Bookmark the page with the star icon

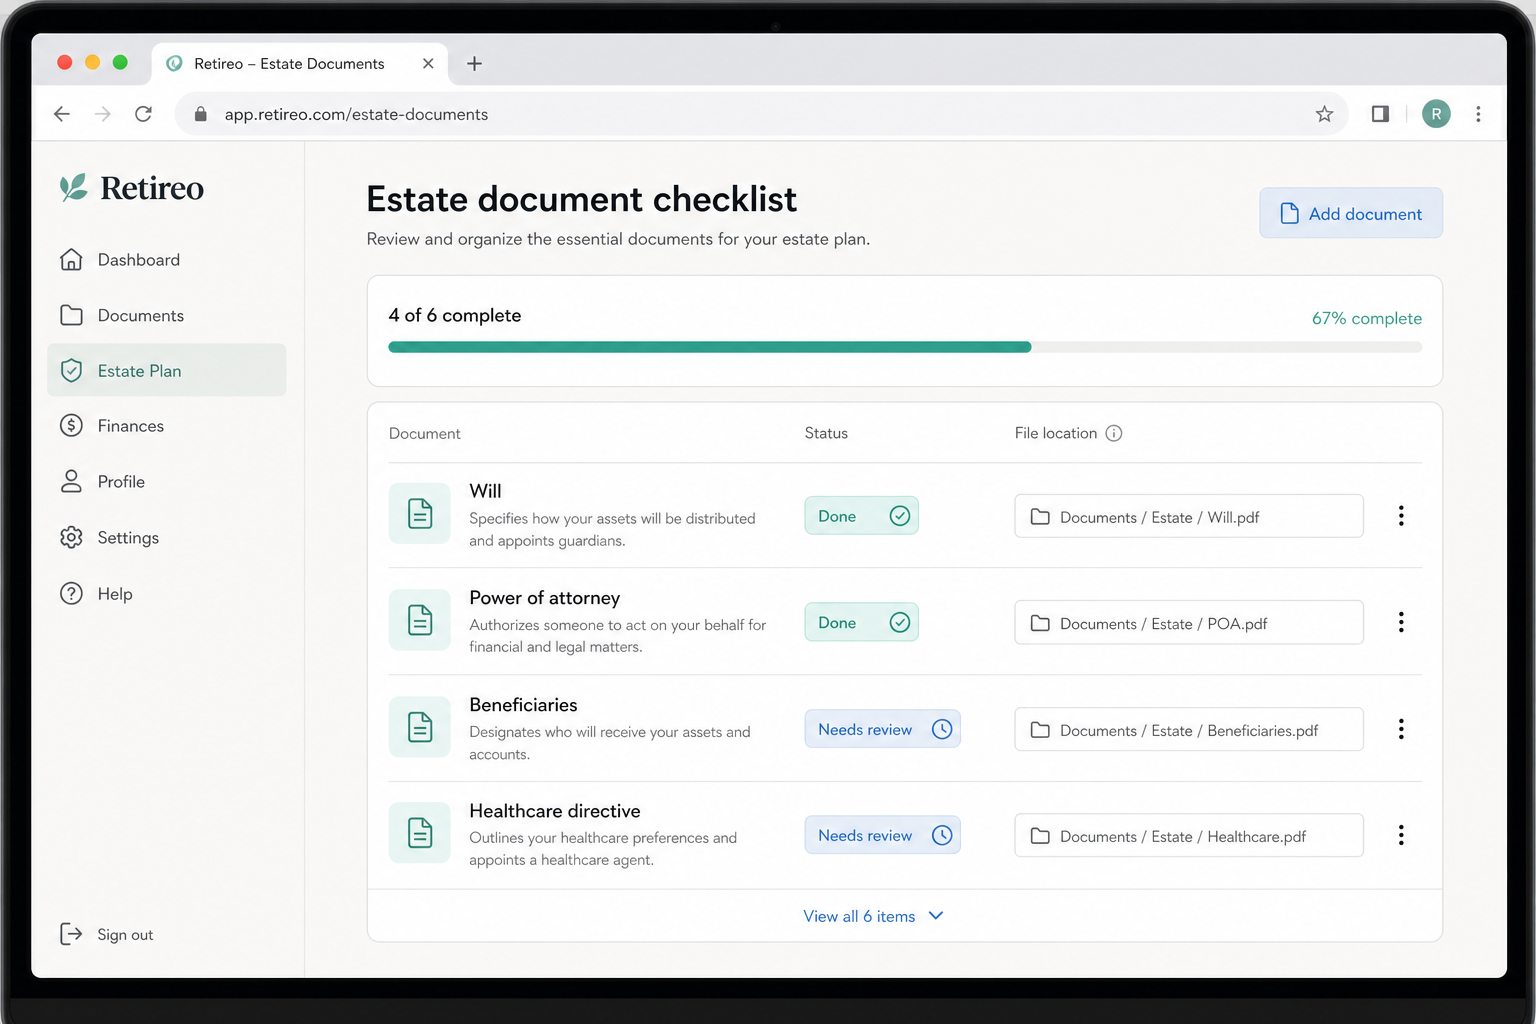point(1324,114)
